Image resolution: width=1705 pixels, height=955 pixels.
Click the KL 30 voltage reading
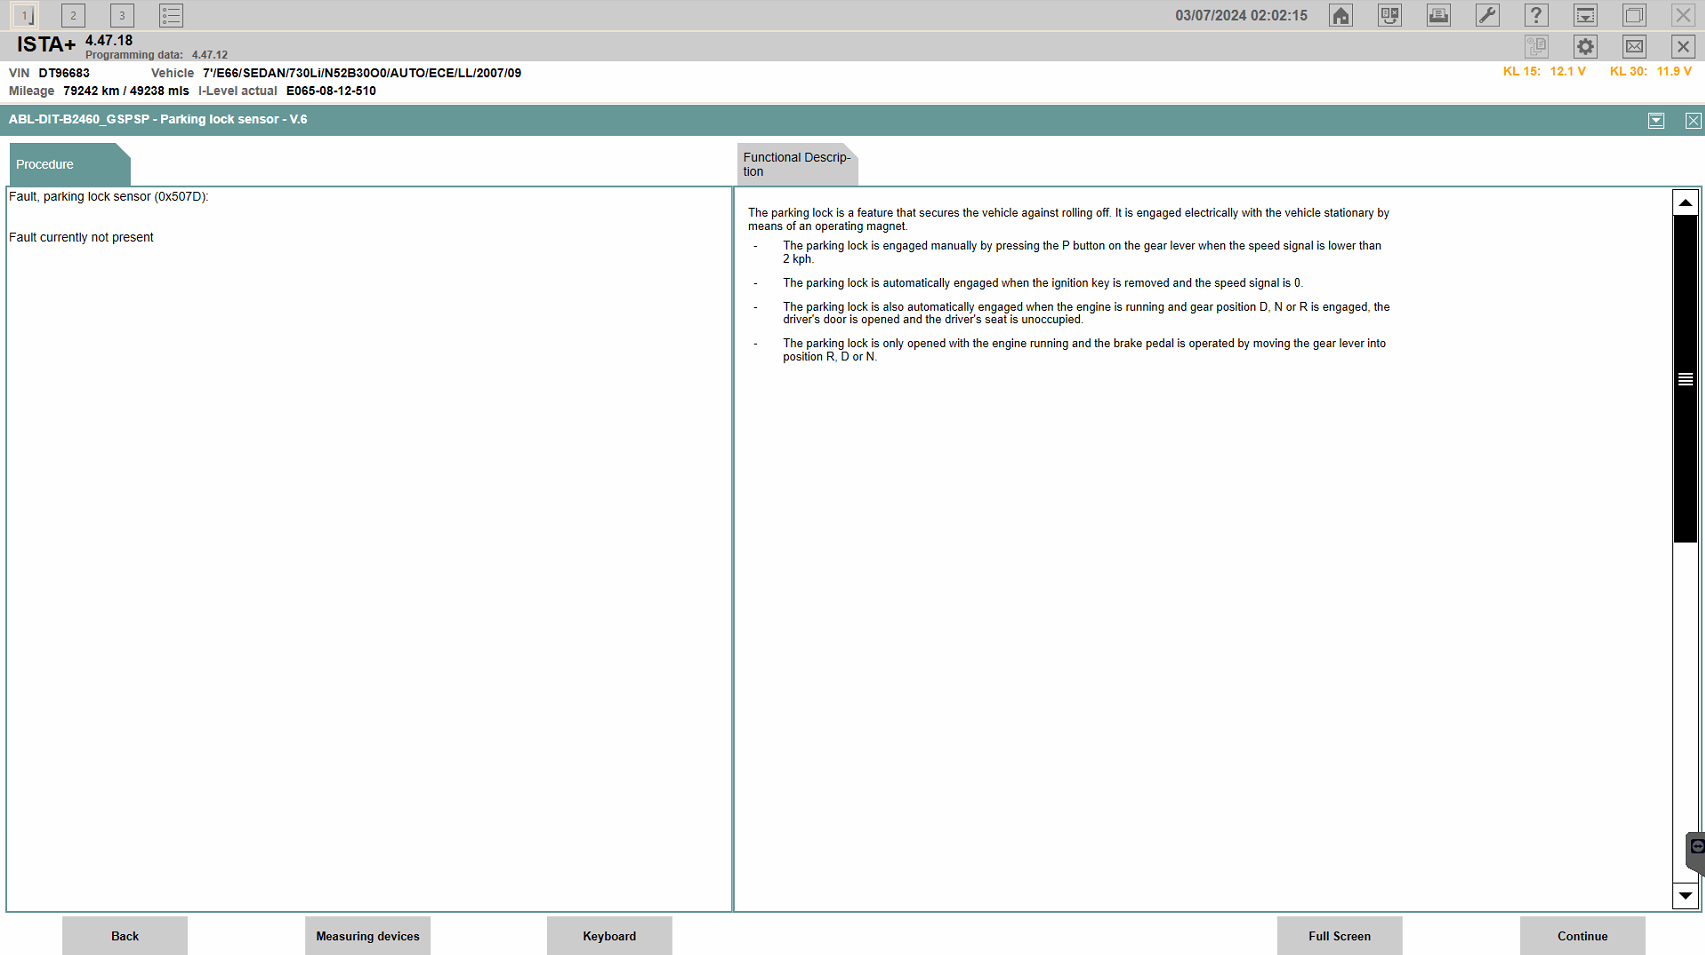point(1651,72)
